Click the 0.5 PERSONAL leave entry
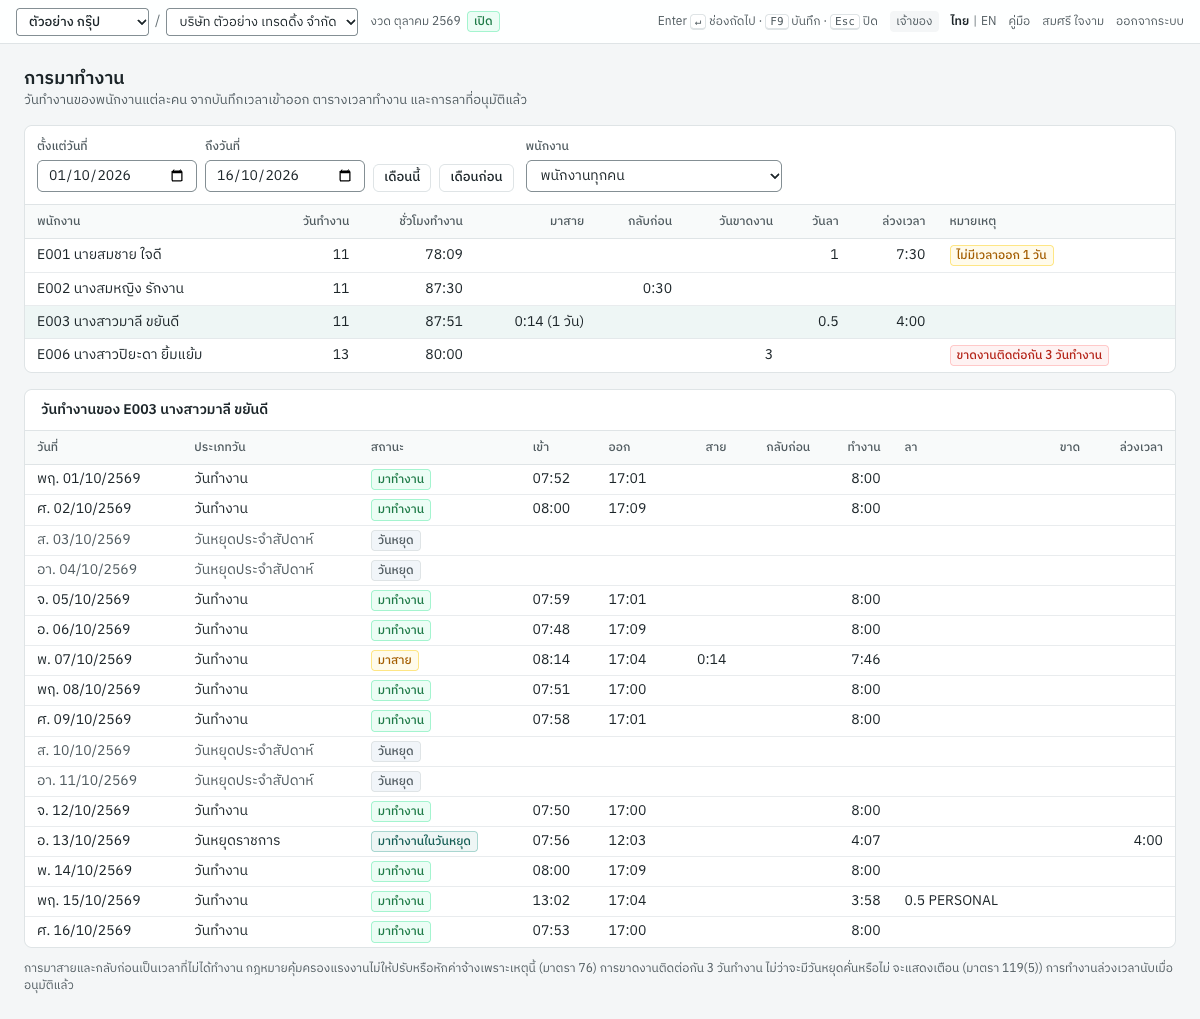The width and height of the screenshot is (1200, 1019). 951,901
